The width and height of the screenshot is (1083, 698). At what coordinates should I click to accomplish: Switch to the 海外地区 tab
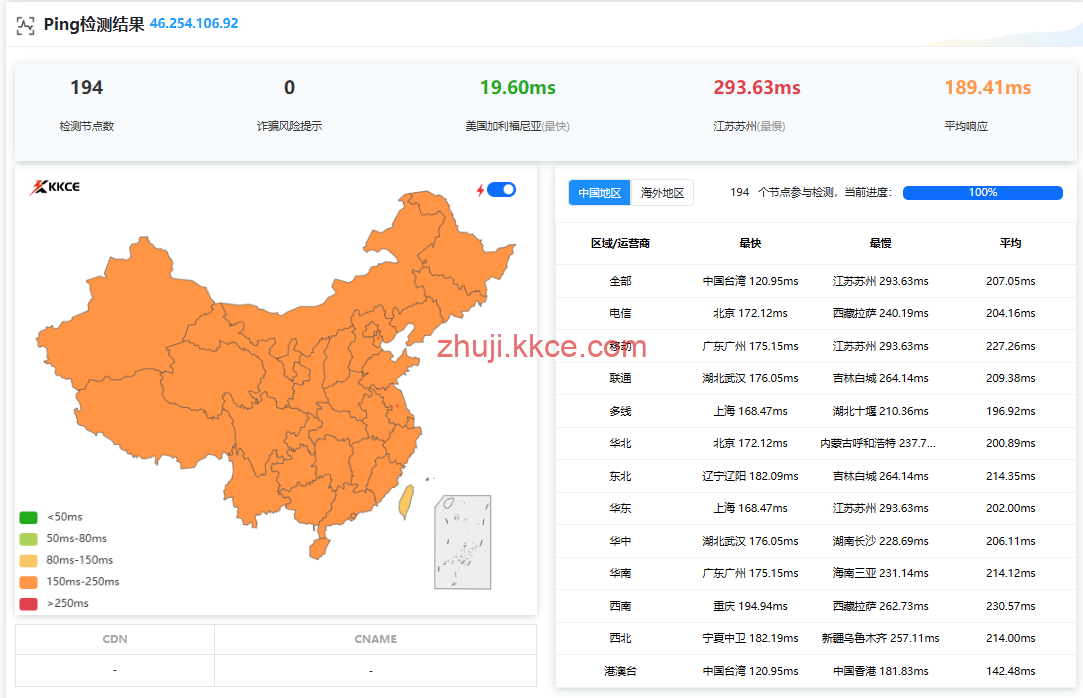point(662,193)
